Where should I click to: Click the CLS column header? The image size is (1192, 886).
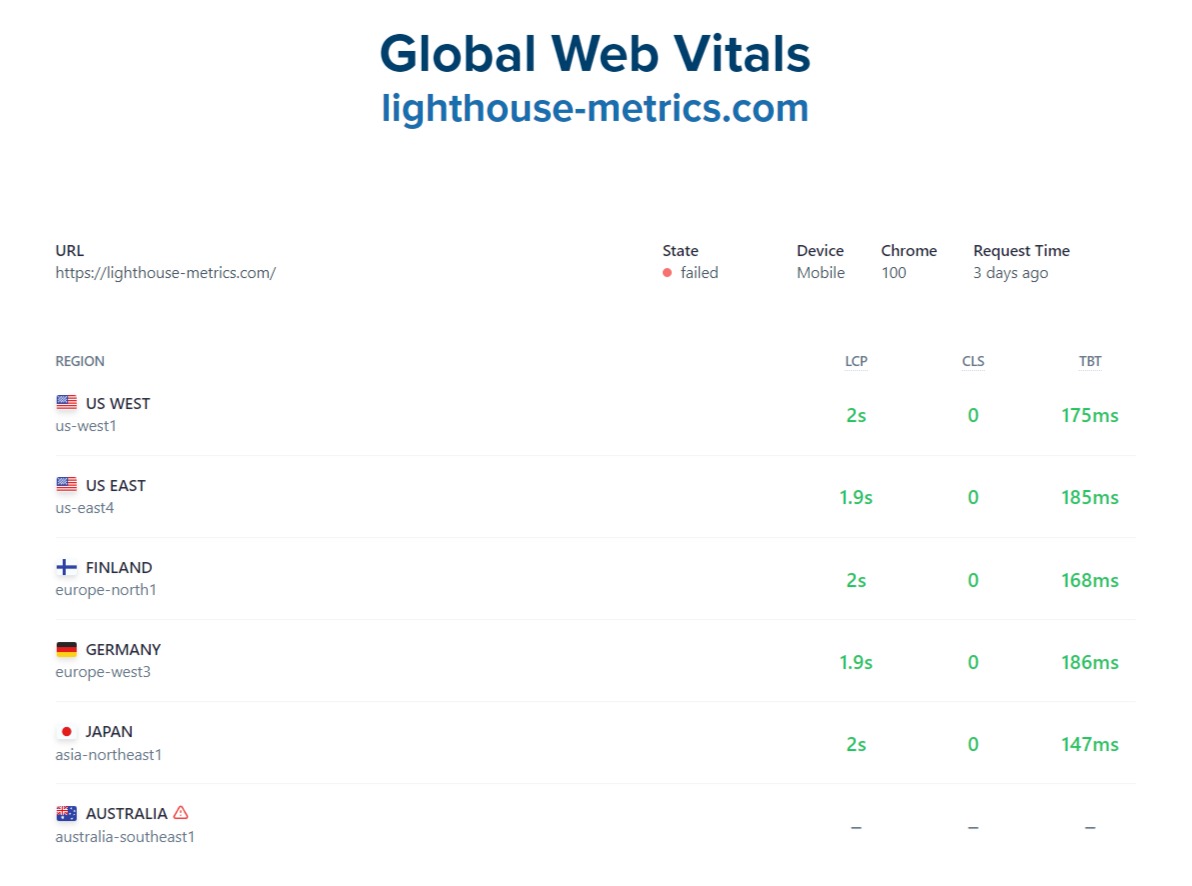coord(973,360)
